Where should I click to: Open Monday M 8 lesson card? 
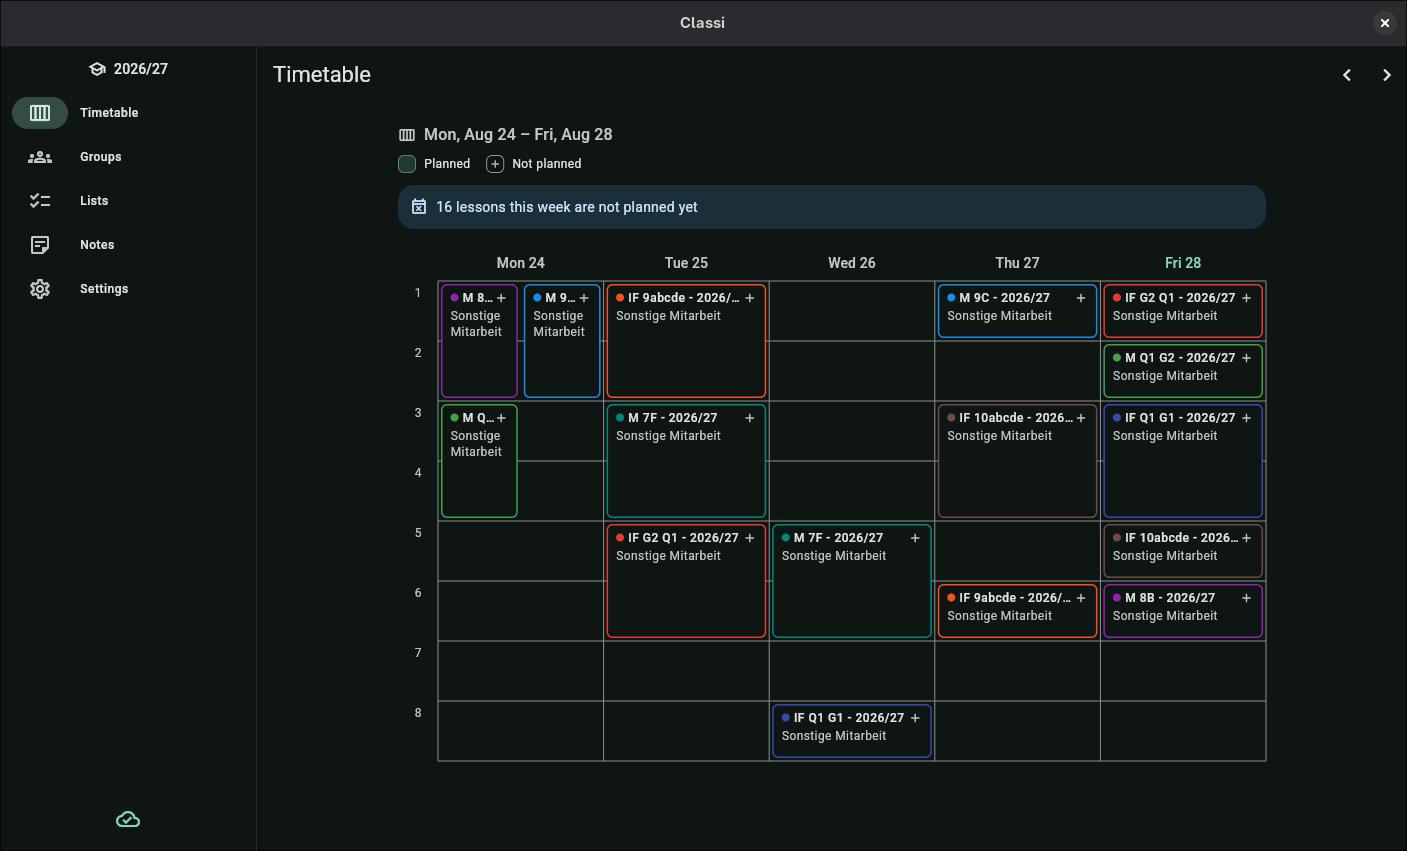pos(480,341)
